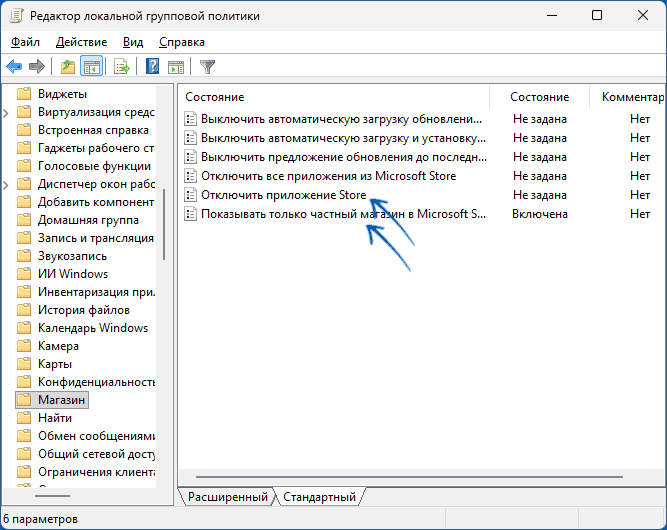Click the Forward arrow toolbar icon
Viewport: 667px width, 530px height.
pos(37,67)
